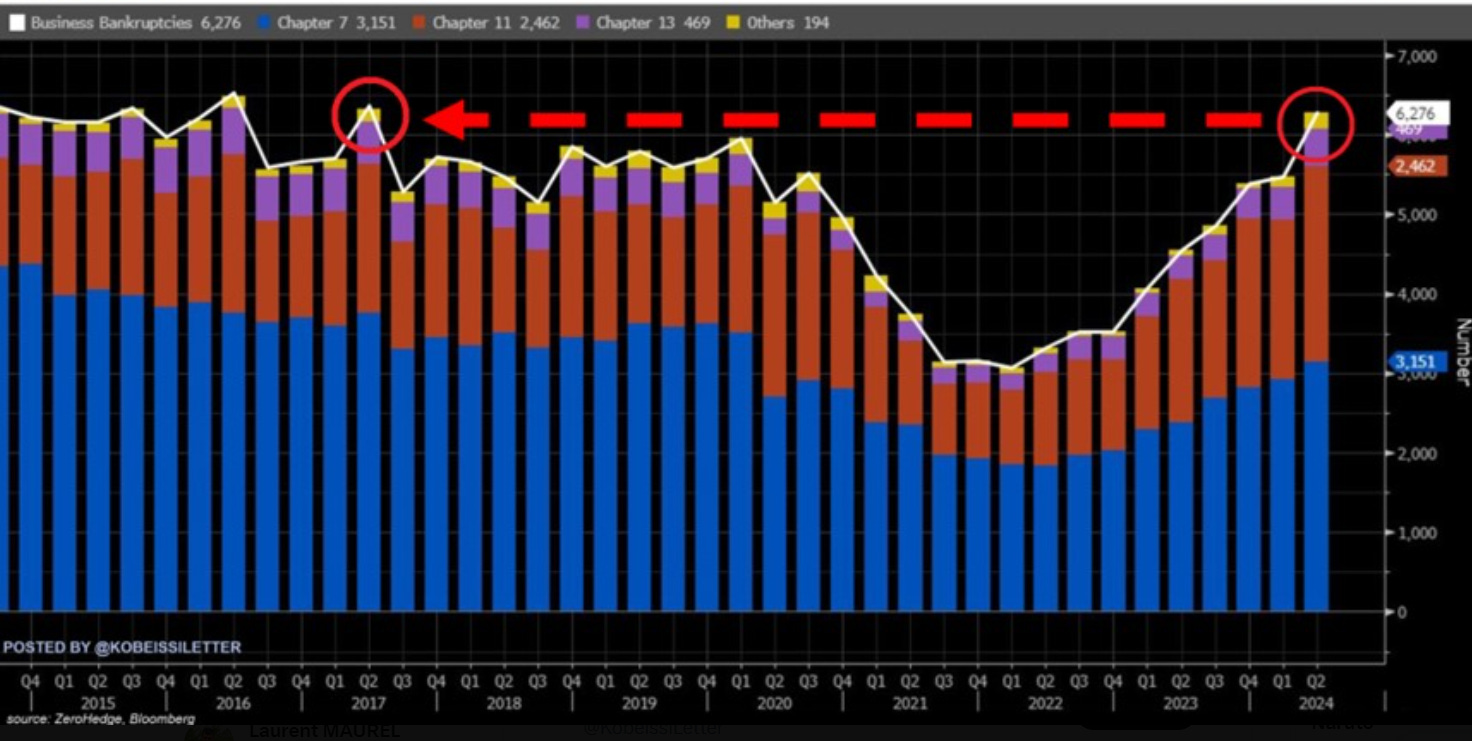The height and width of the screenshot is (741, 1472).
Task: Click the 7,000 y-axis tick label
Action: tap(1417, 56)
